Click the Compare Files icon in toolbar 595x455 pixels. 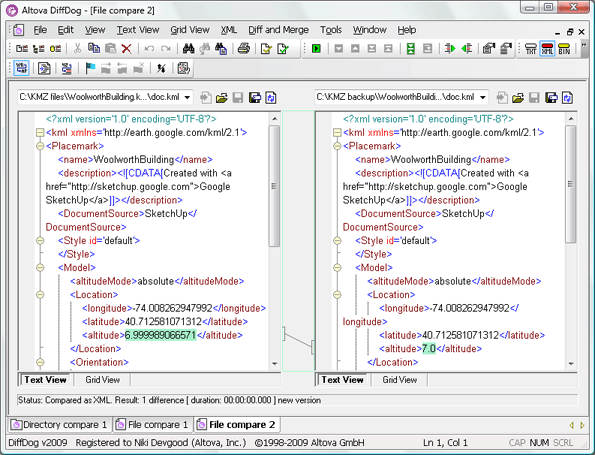pos(22,49)
